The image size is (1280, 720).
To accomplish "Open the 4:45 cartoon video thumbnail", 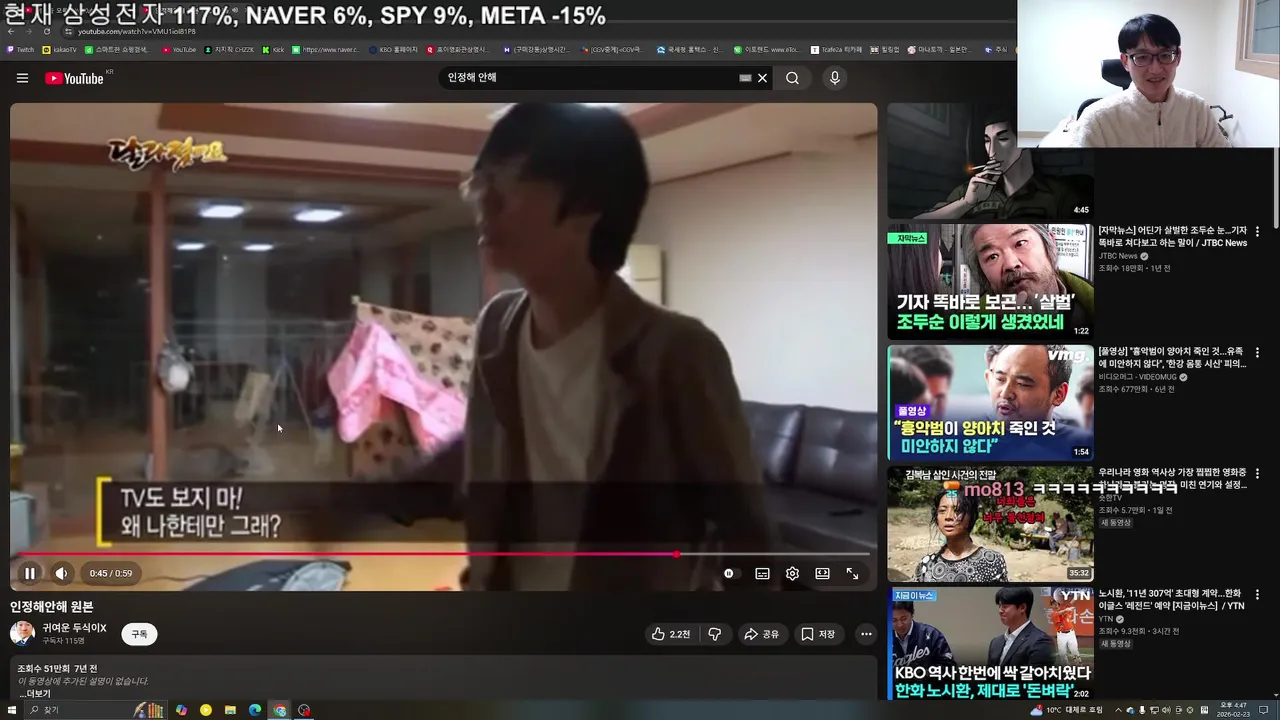I will [990, 160].
